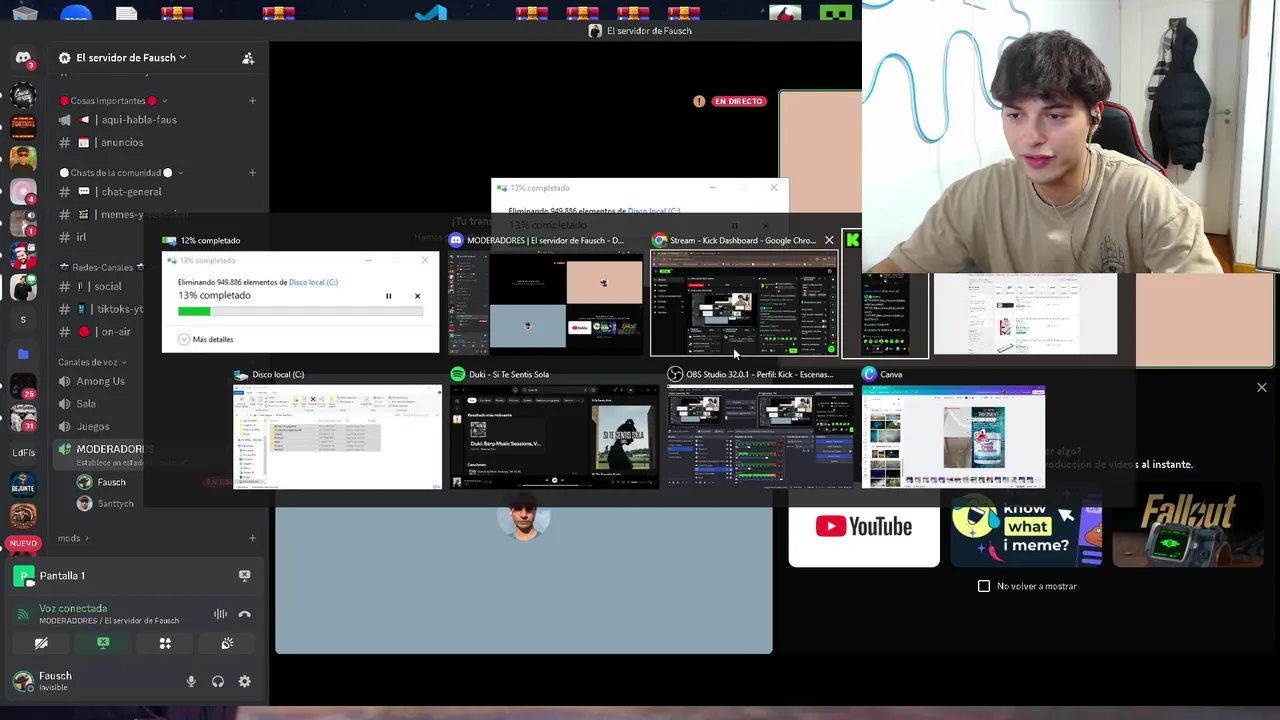Toggle the green screen share button
The width and height of the screenshot is (1280, 720).
pyautogui.click(x=103, y=643)
